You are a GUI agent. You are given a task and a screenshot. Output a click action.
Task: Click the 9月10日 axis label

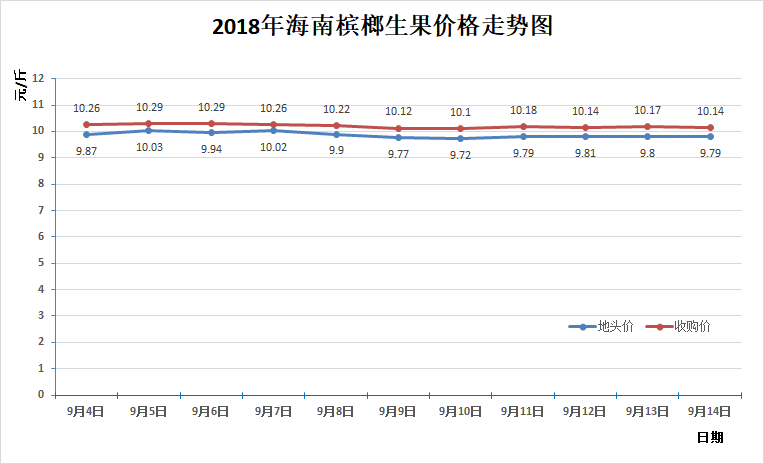(460, 411)
